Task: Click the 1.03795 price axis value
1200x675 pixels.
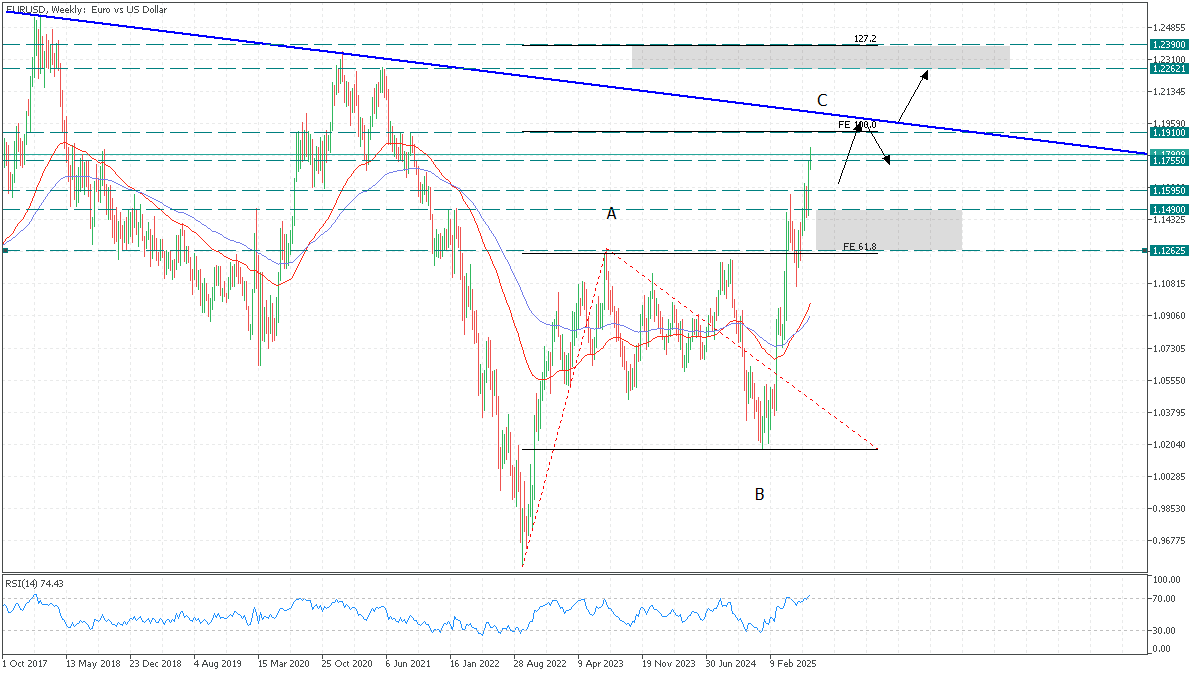Action: (x=1169, y=412)
